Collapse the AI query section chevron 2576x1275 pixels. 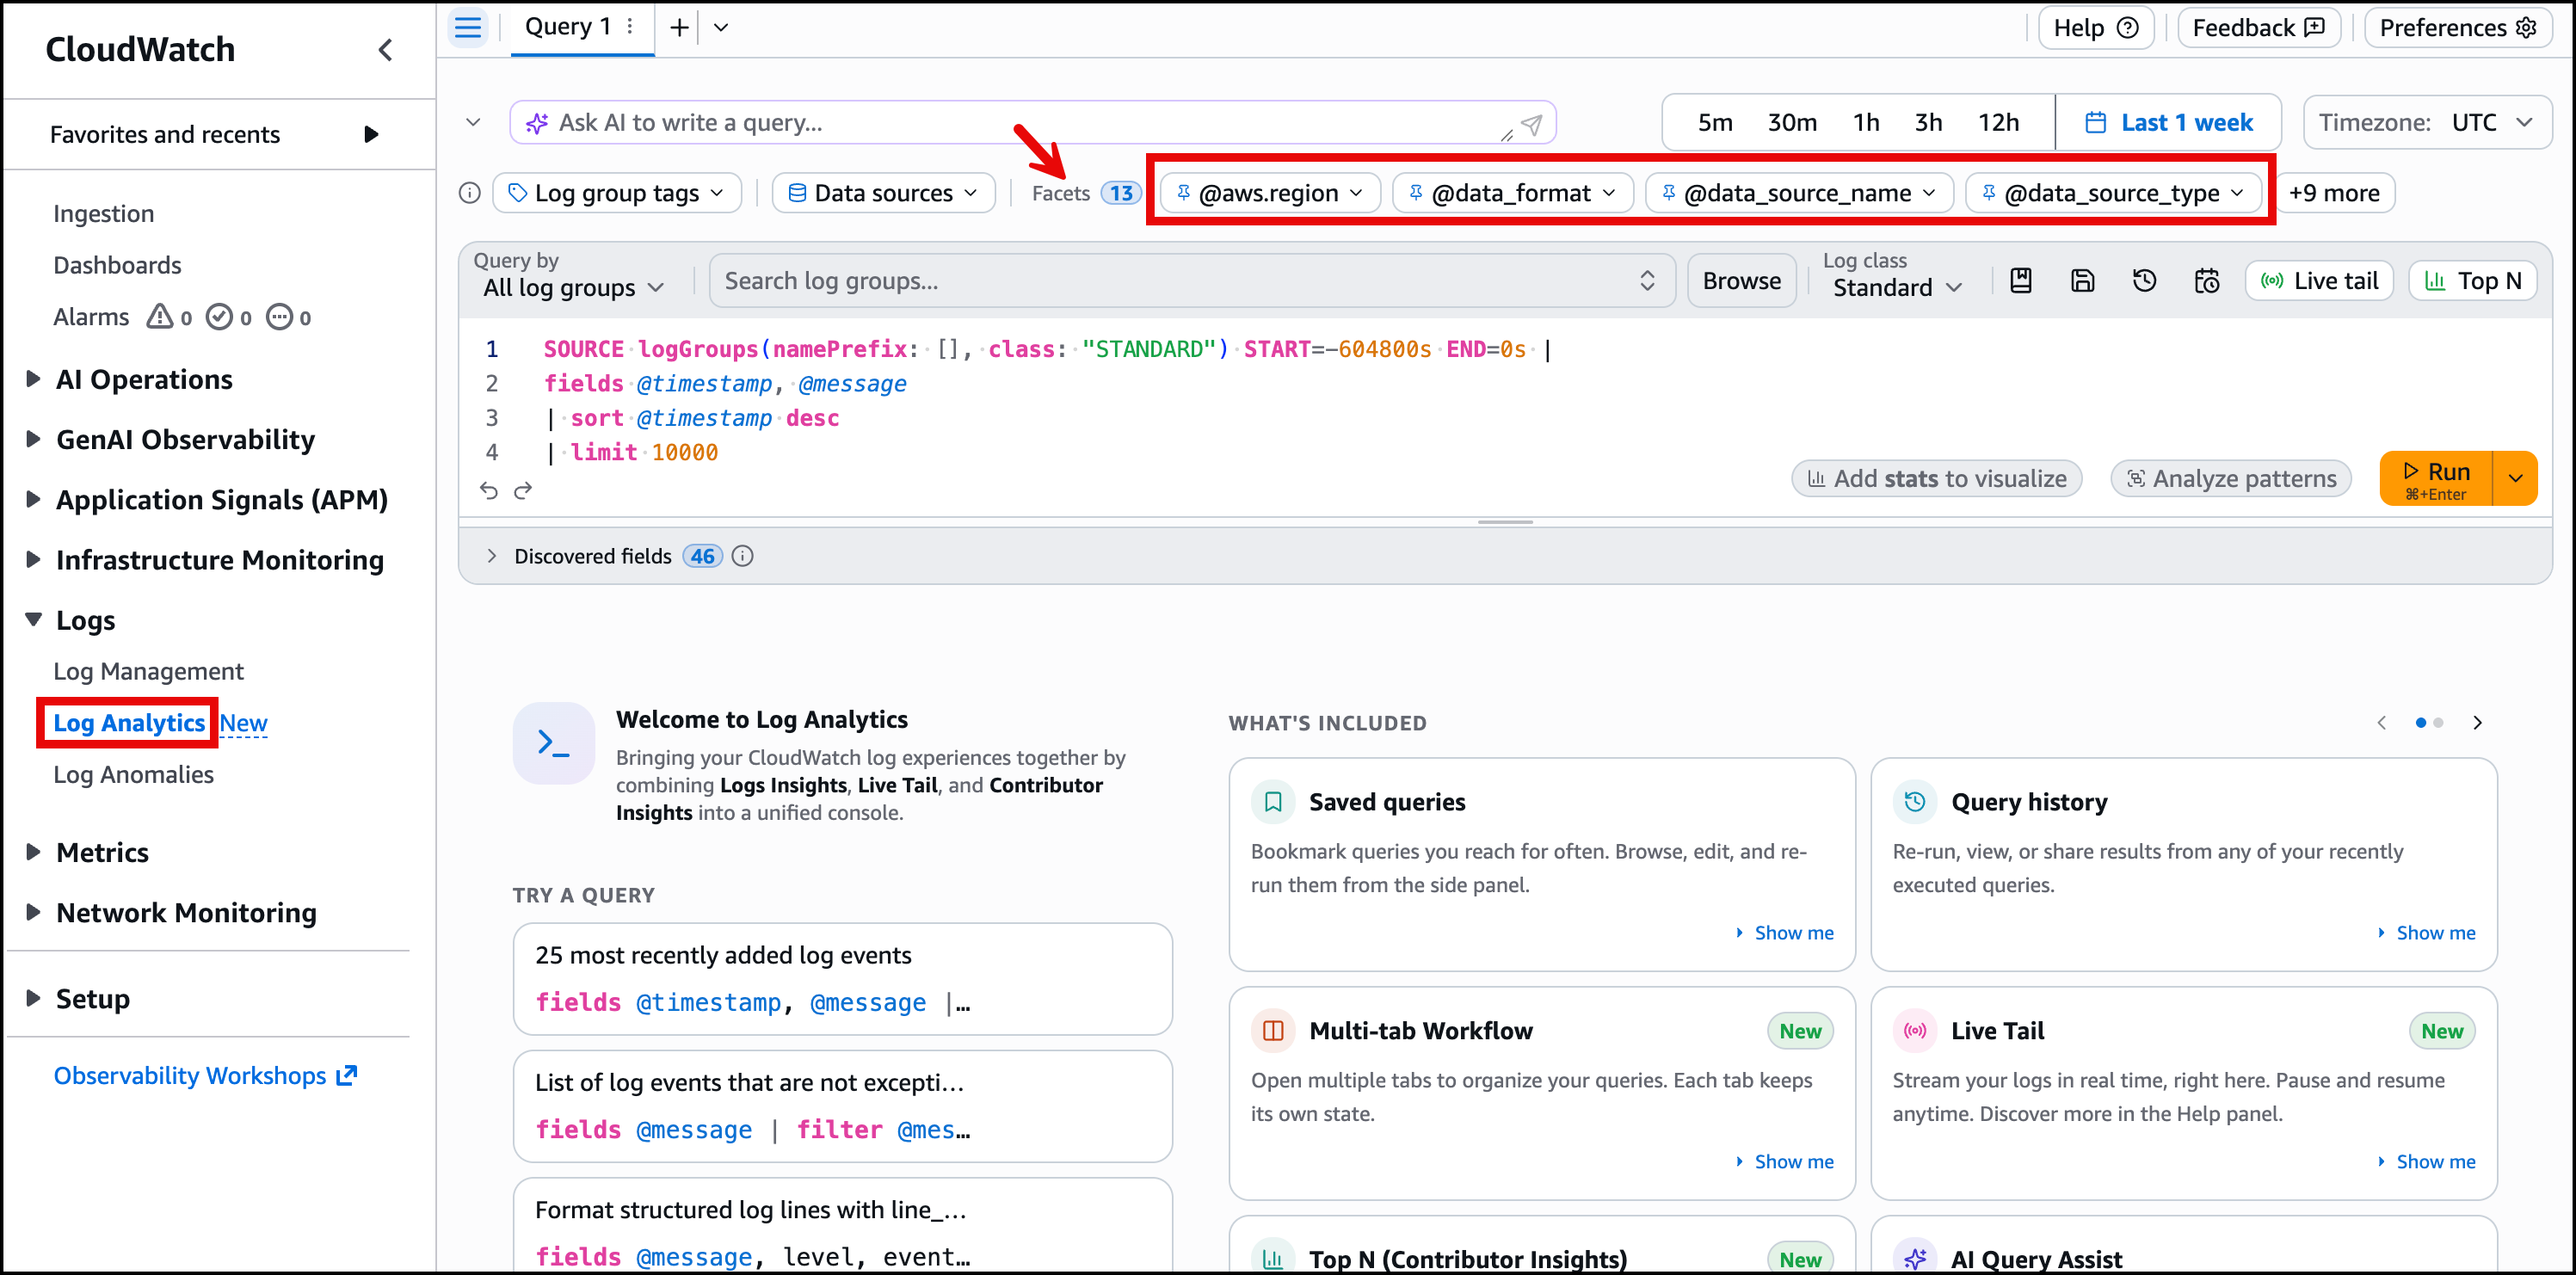pyautogui.click(x=474, y=122)
